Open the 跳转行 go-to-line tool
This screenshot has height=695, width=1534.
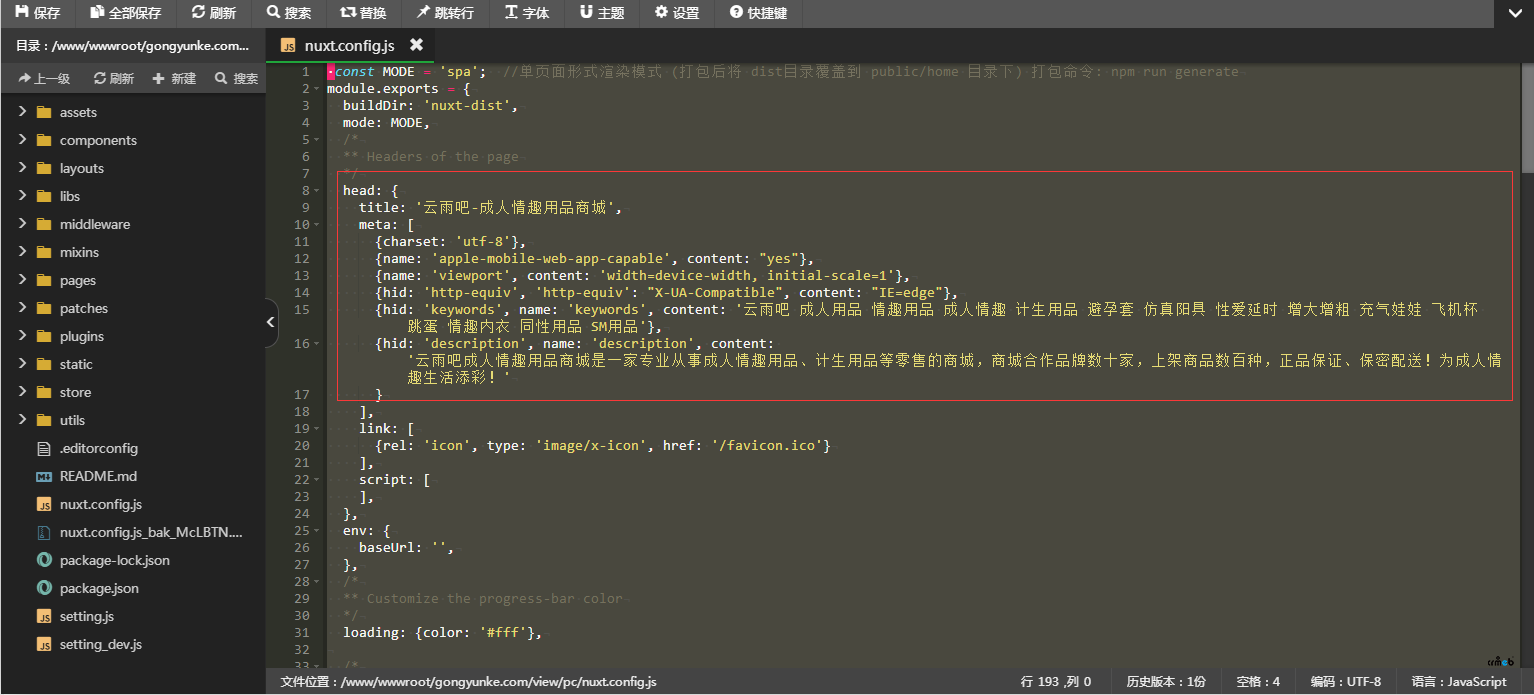(x=445, y=13)
